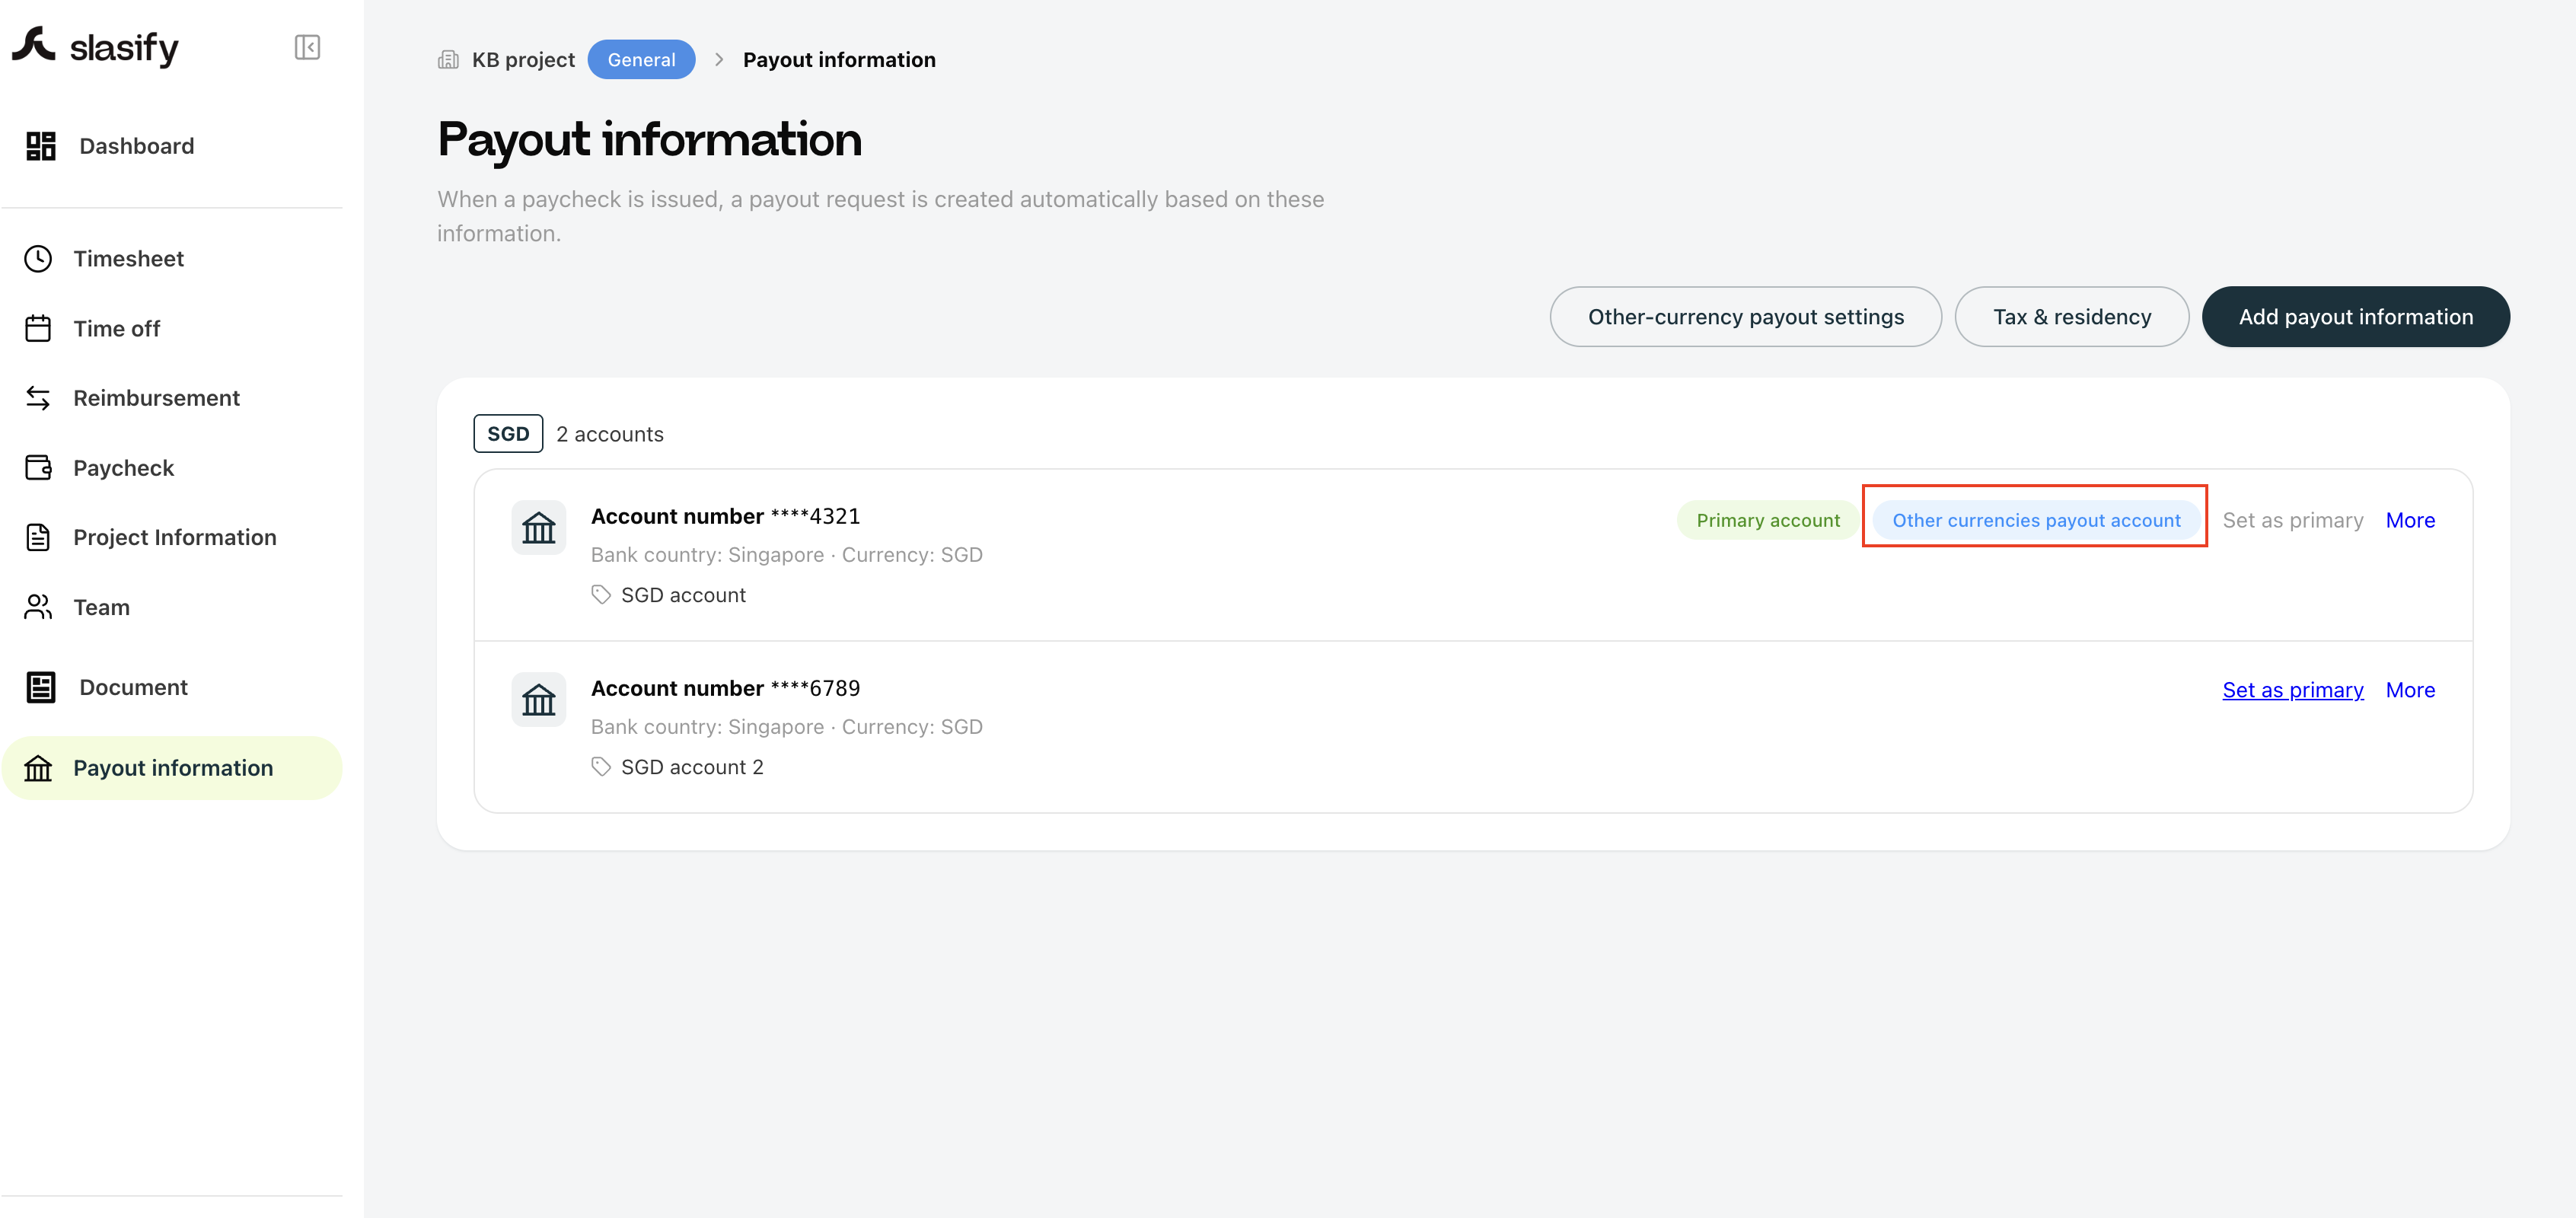
Task: Click the Paycheck wallet icon
Action: [38, 467]
